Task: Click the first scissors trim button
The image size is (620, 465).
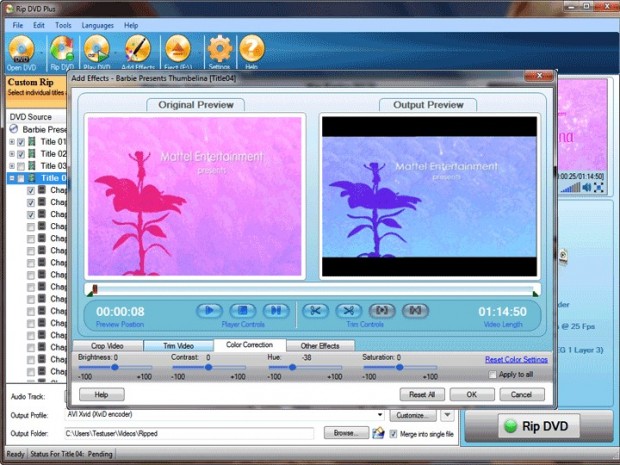Action: pos(315,311)
